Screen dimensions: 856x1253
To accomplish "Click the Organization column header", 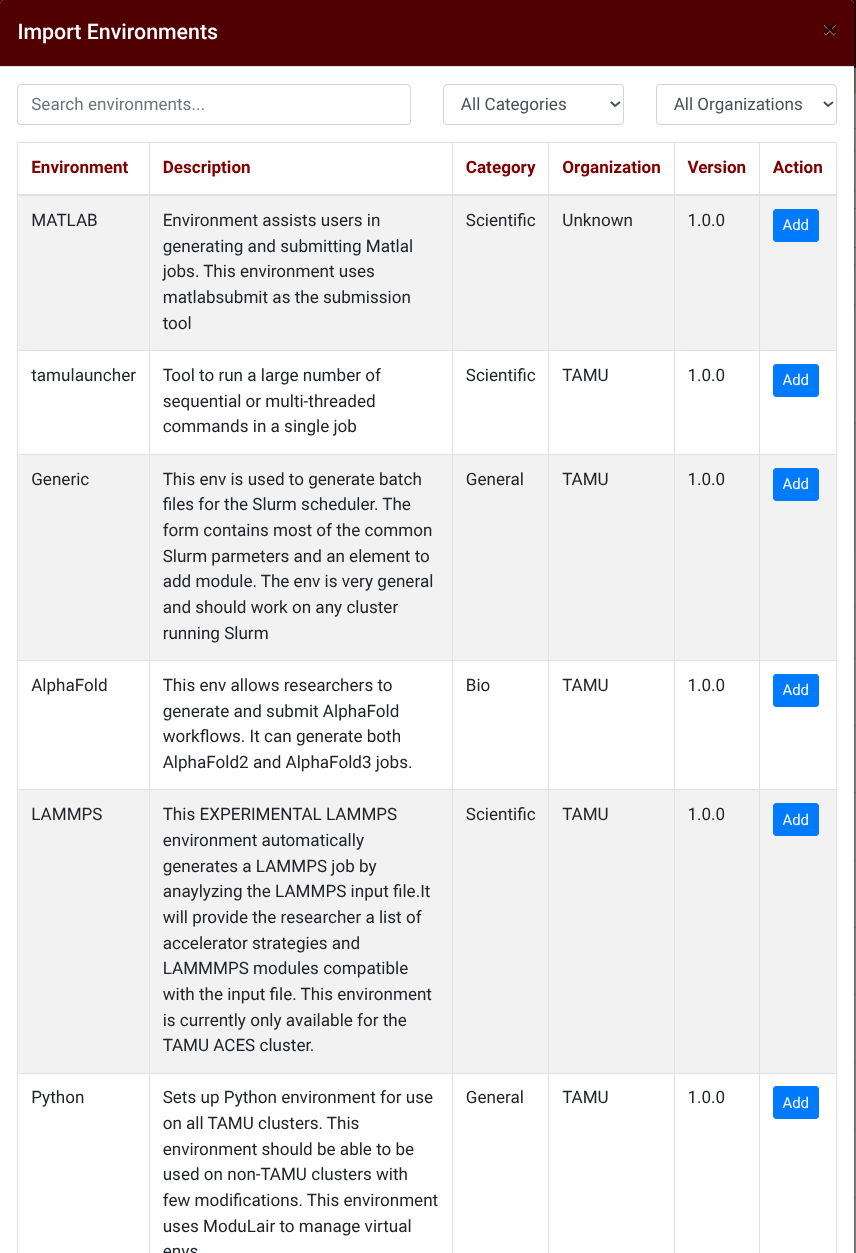I will (x=611, y=167).
